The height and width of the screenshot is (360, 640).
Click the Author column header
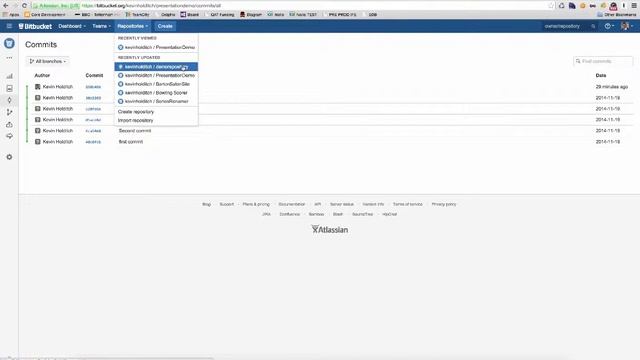click(42, 76)
